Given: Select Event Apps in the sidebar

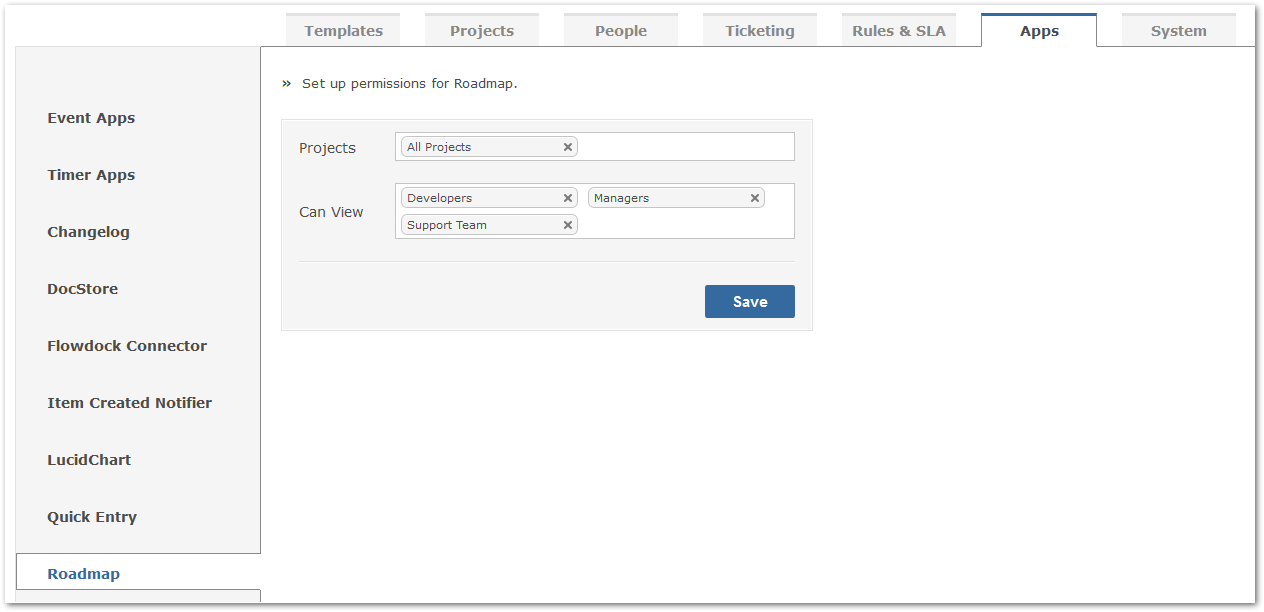Looking at the screenshot, I should pyautogui.click(x=91, y=118).
